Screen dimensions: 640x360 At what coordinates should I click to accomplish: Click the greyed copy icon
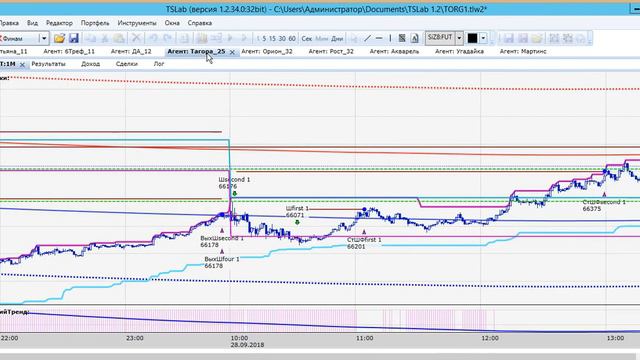click(91, 38)
